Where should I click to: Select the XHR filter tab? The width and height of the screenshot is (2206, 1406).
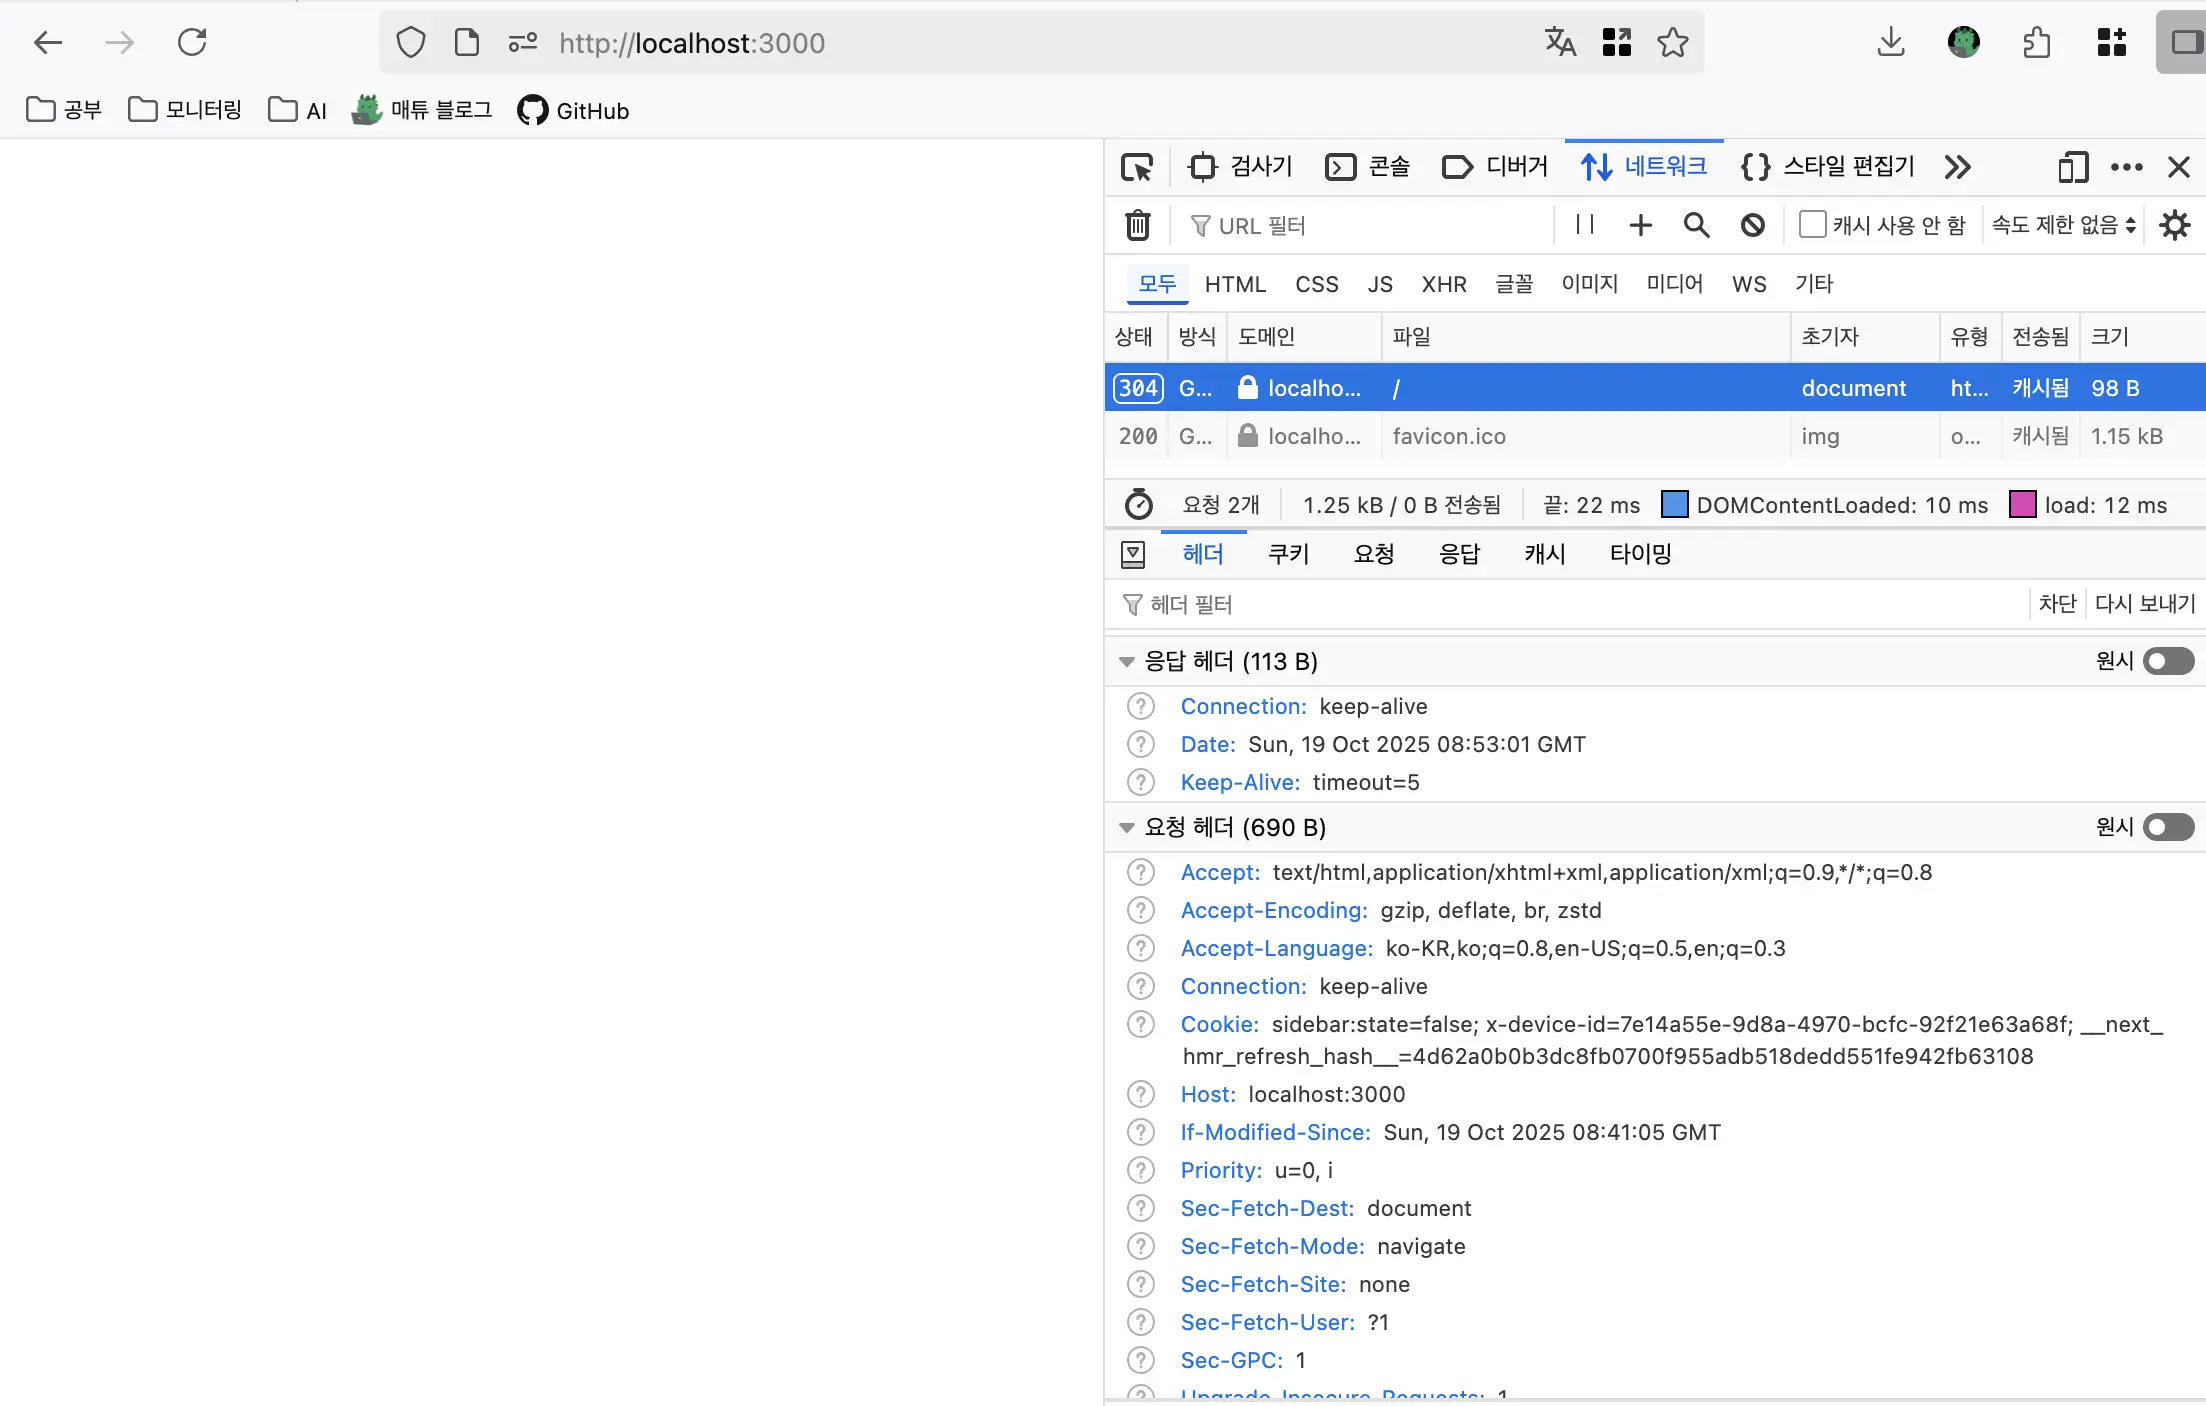click(1444, 284)
